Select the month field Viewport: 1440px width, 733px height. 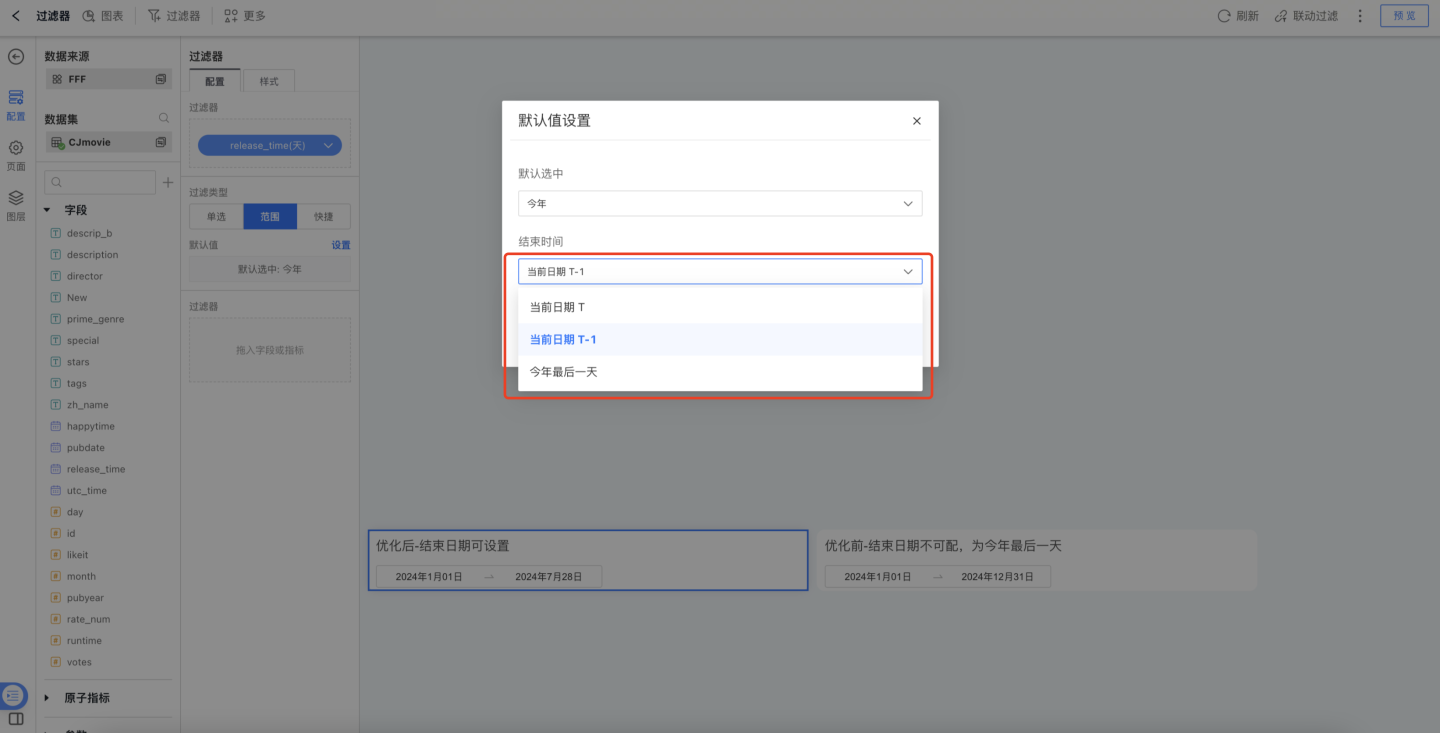pos(81,576)
